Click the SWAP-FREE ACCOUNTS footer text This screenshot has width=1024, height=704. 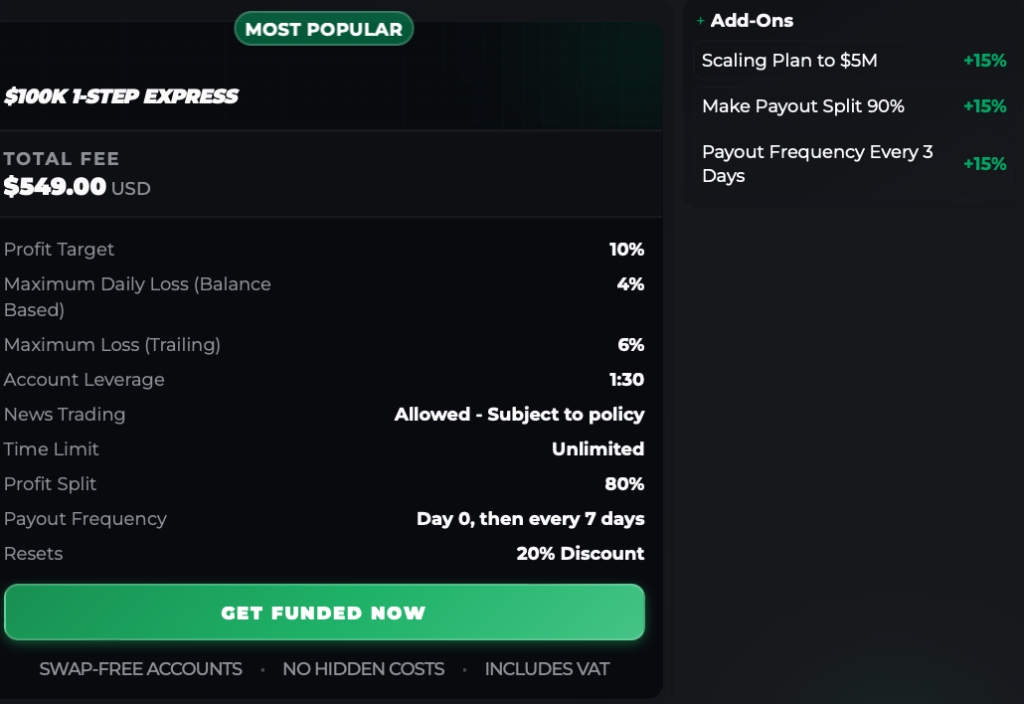141,669
